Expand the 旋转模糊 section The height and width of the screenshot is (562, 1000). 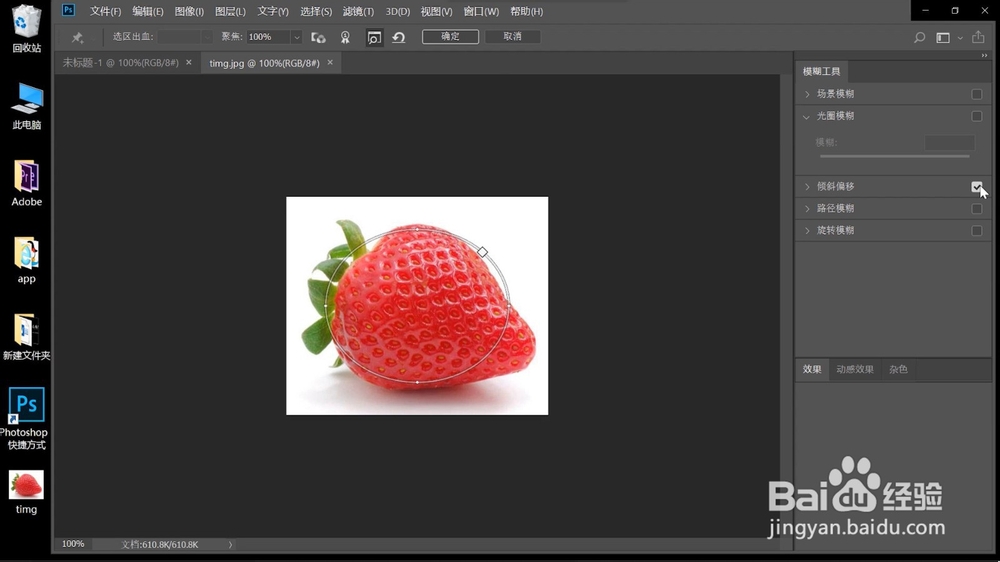point(807,230)
